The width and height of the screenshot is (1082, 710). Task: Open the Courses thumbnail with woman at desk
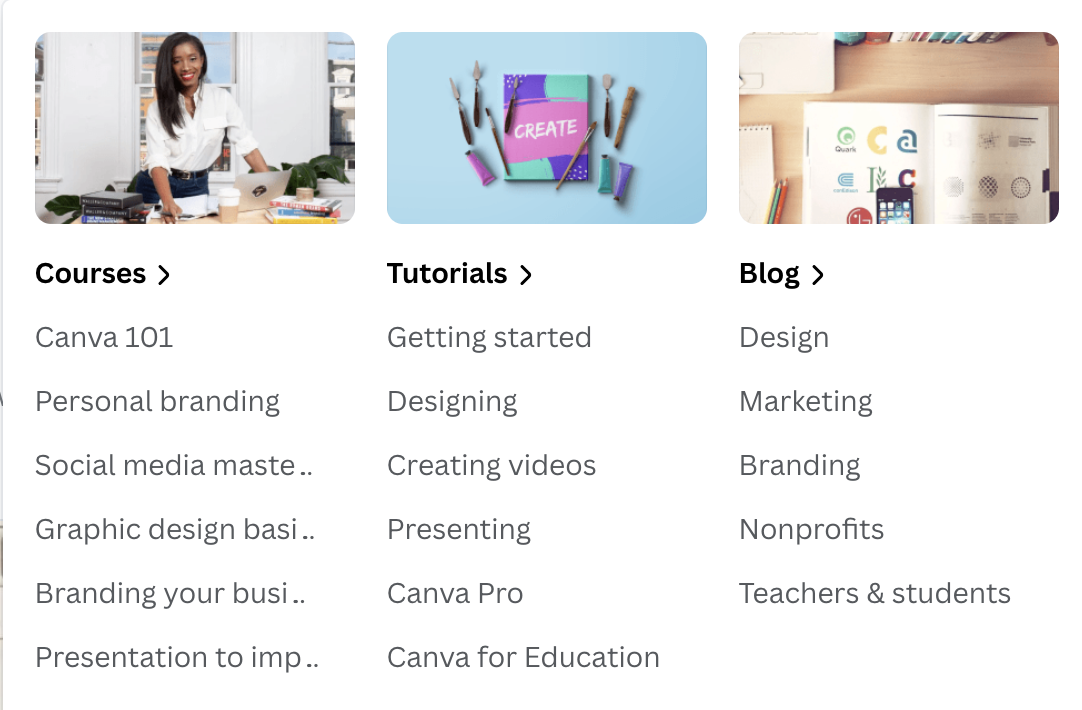tap(195, 128)
